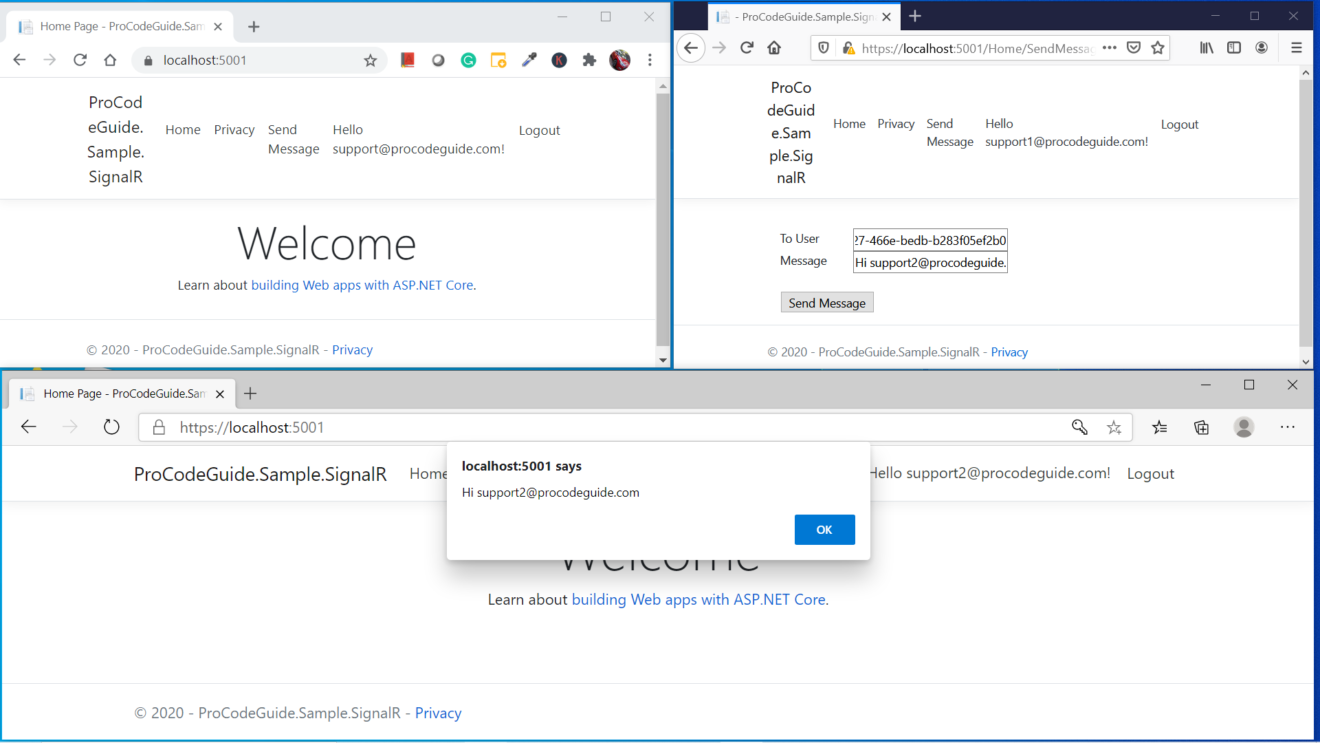The image size is (1320, 743).
Task: Open Grammarly extension in Chrome toolbar
Action: [x=468, y=60]
